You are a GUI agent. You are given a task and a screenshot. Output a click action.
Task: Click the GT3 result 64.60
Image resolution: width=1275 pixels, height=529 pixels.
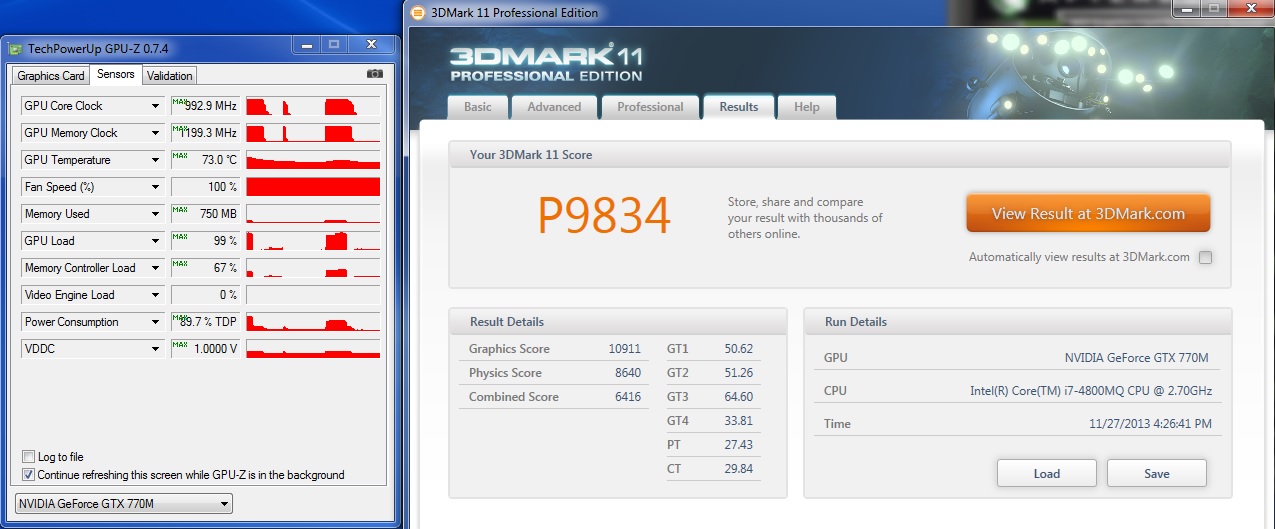pyautogui.click(x=738, y=397)
